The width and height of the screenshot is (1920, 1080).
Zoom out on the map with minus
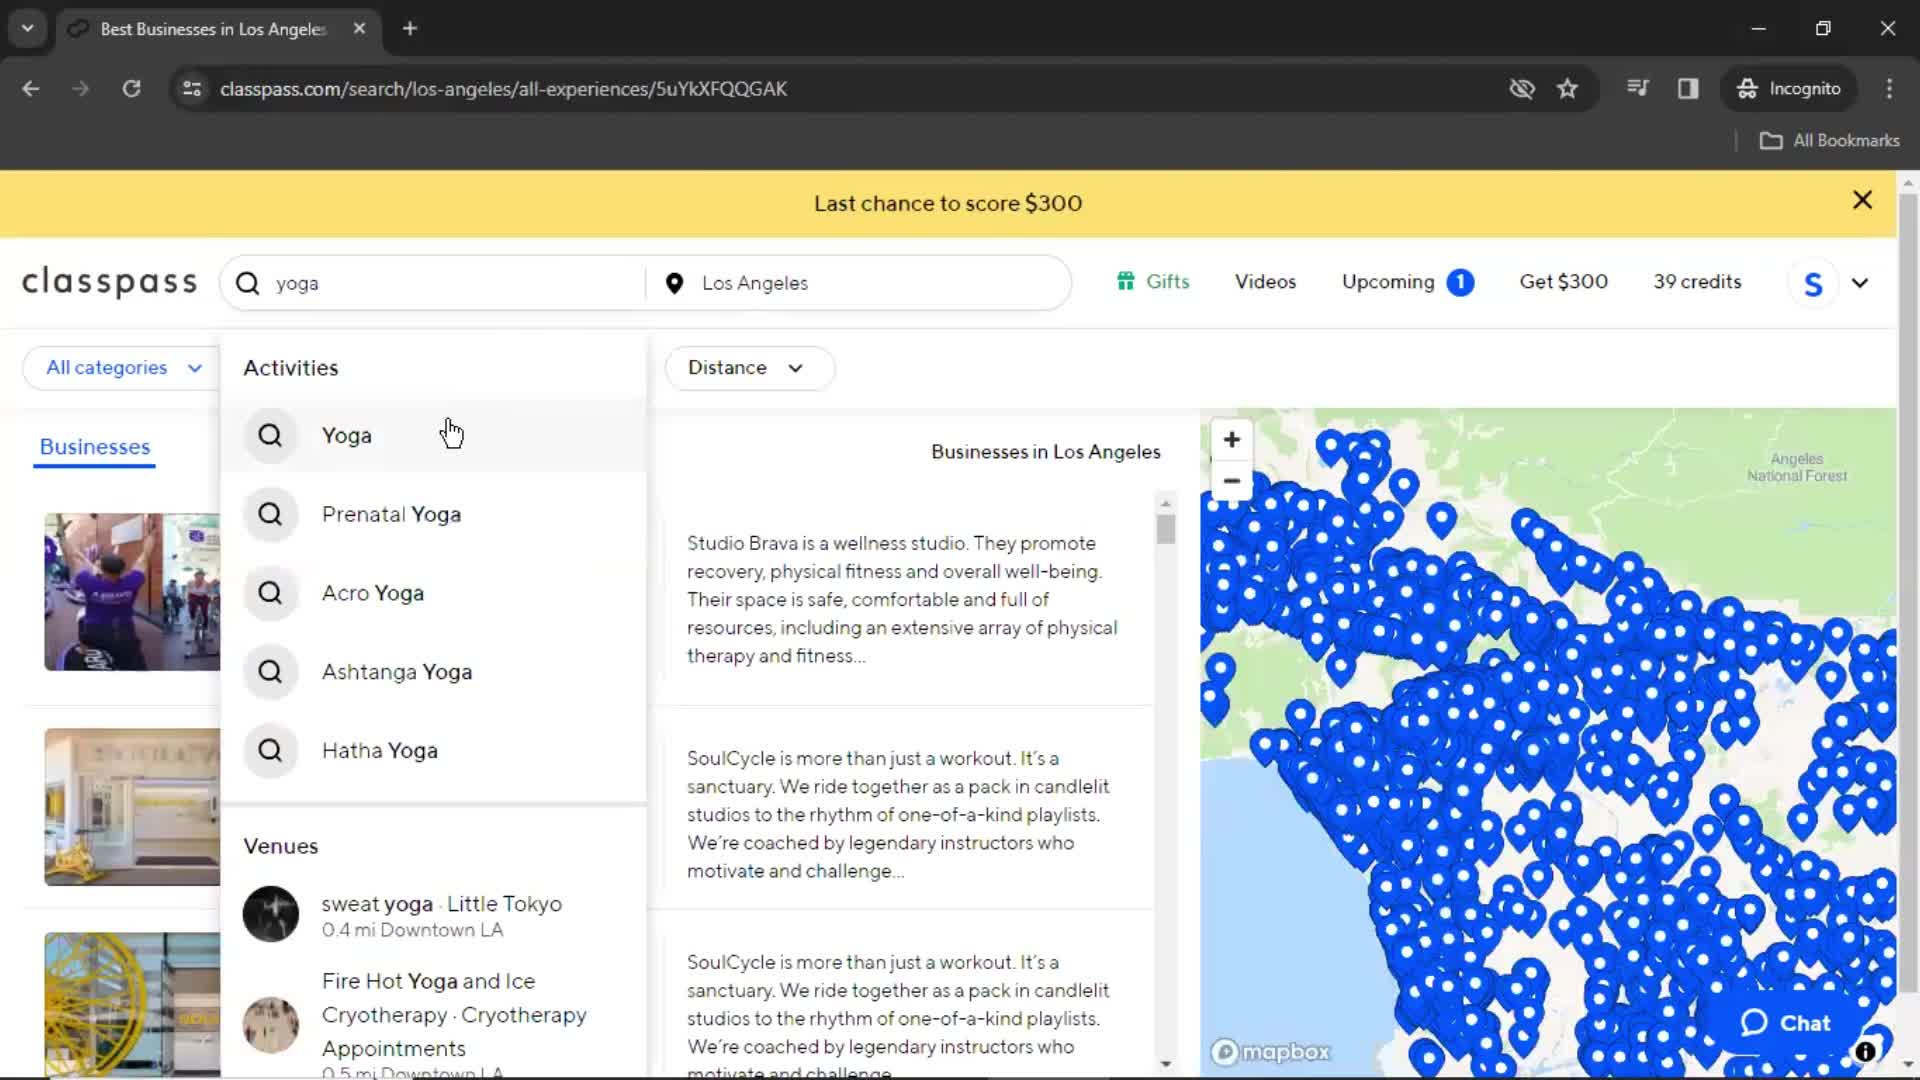coord(1232,481)
